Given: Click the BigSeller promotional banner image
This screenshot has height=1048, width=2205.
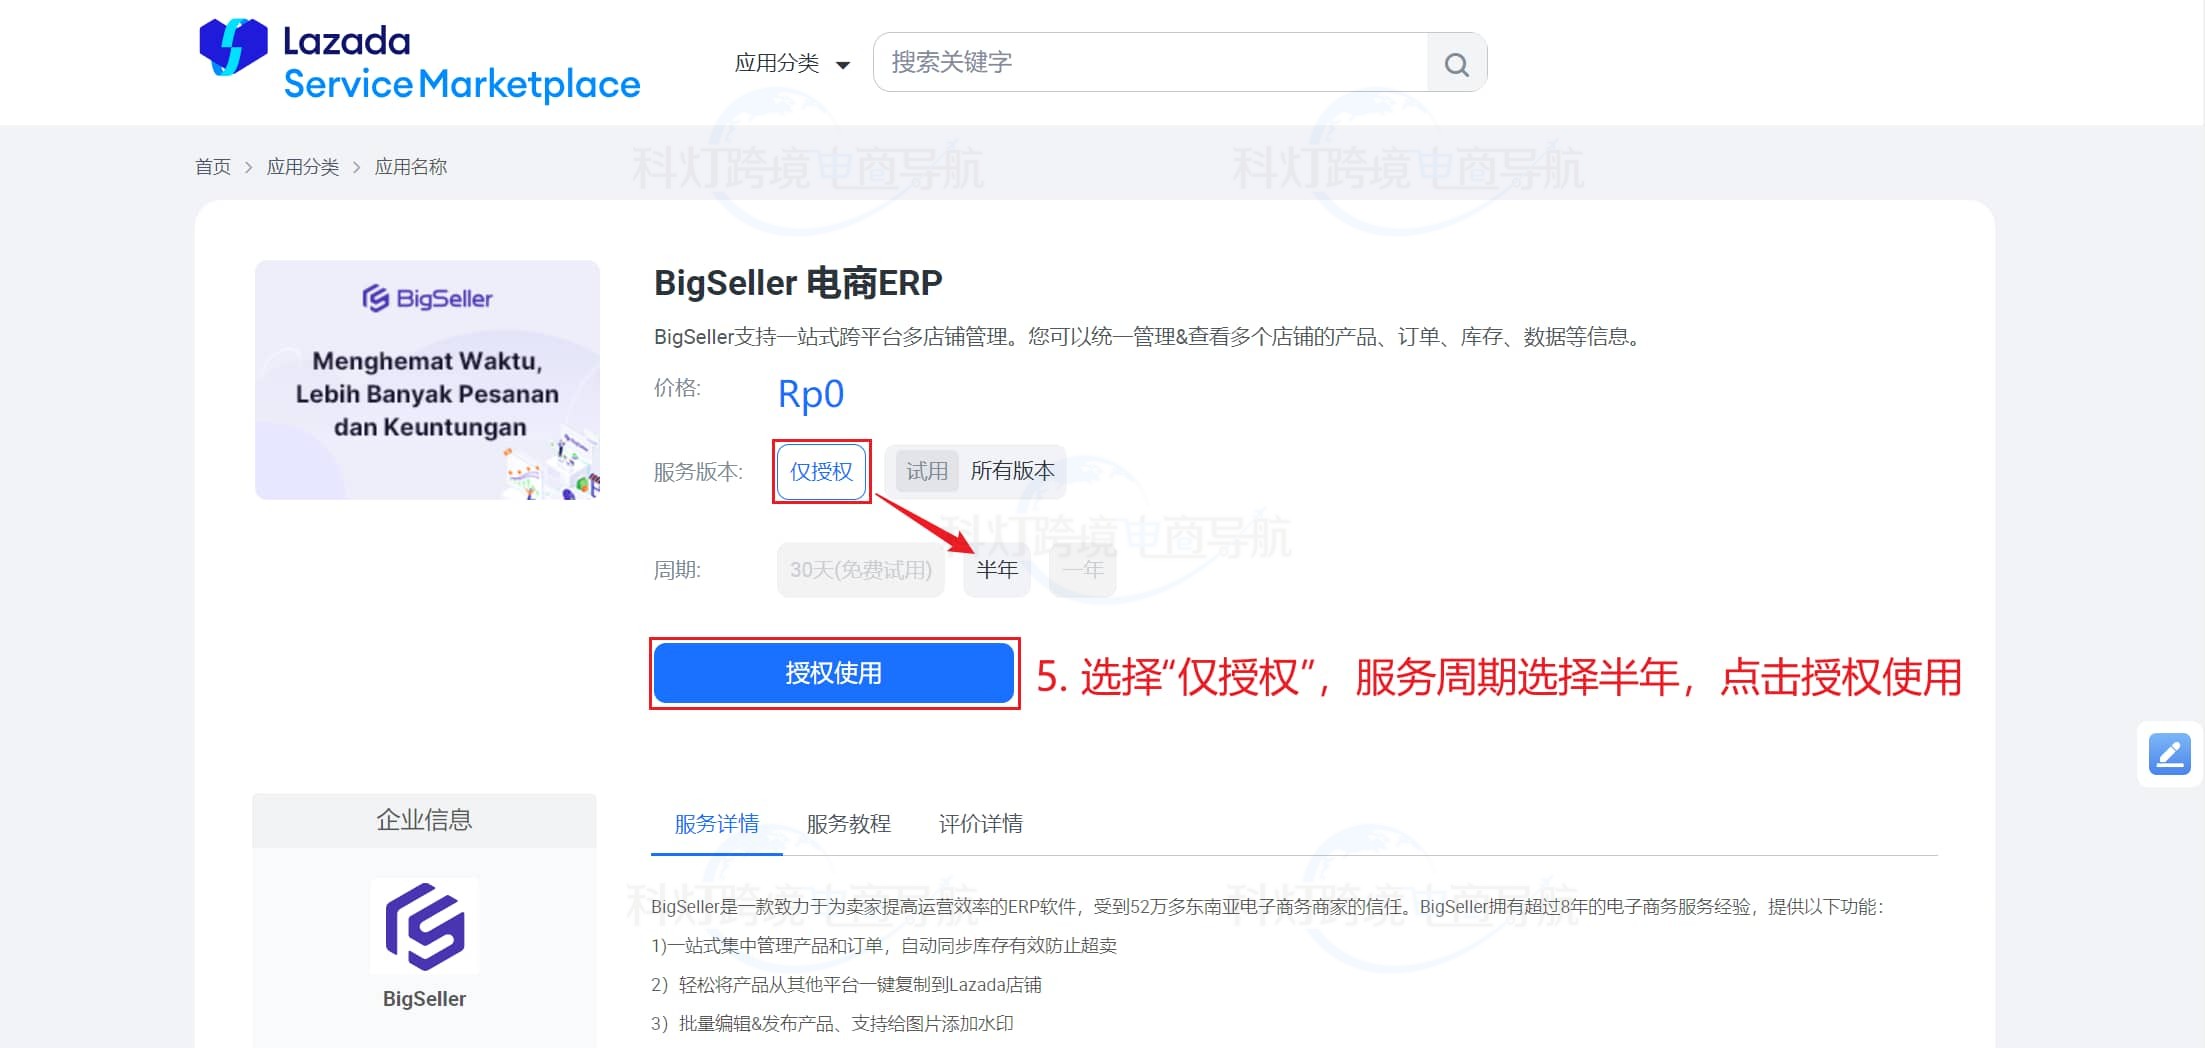Looking at the screenshot, I should pyautogui.click(x=427, y=380).
